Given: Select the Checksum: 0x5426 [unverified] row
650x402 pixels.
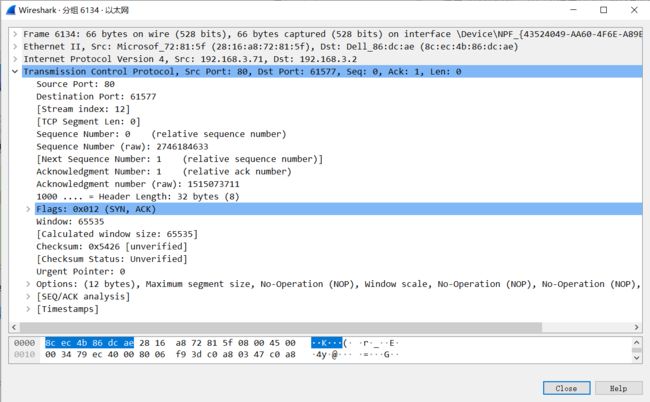Looking at the screenshot, I should (x=112, y=246).
